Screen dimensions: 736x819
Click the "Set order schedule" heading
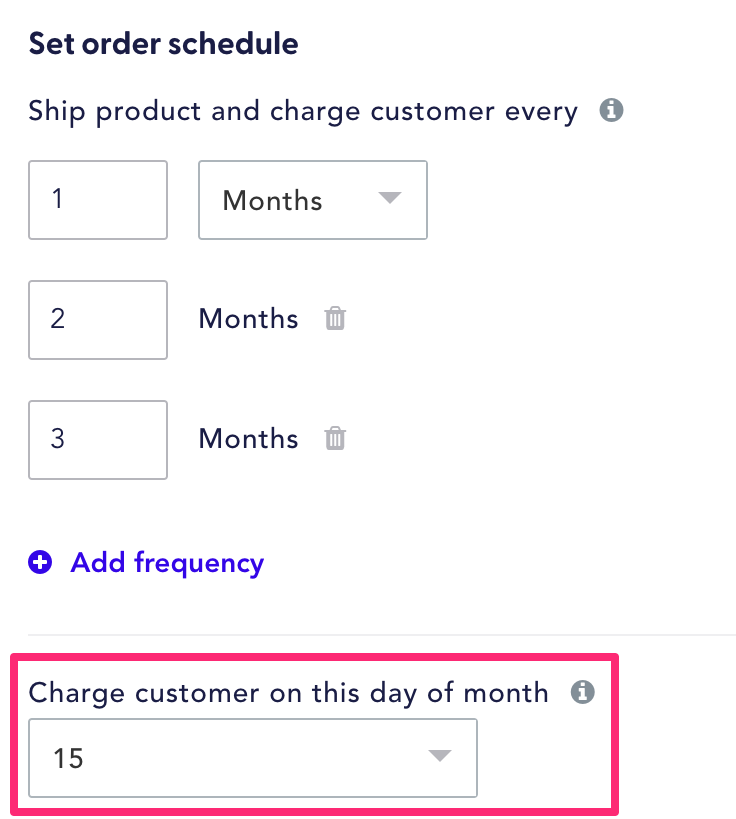[163, 44]
